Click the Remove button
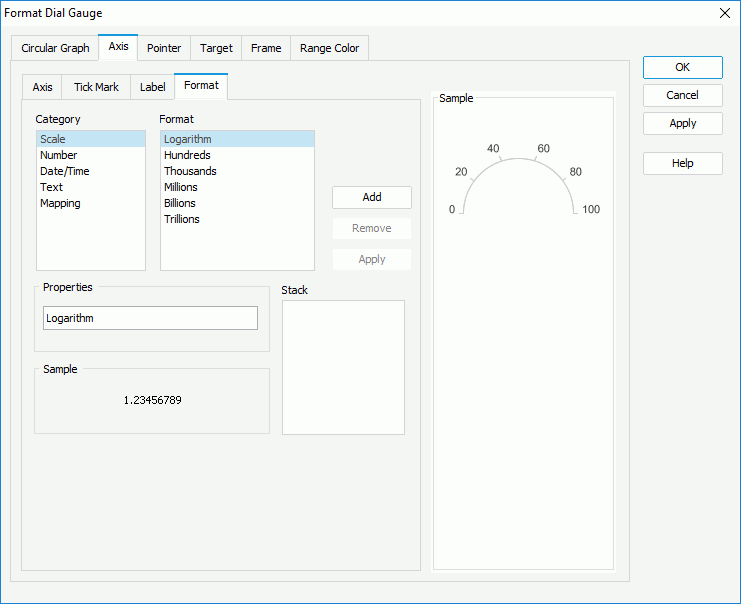 (x=372, y=228)
